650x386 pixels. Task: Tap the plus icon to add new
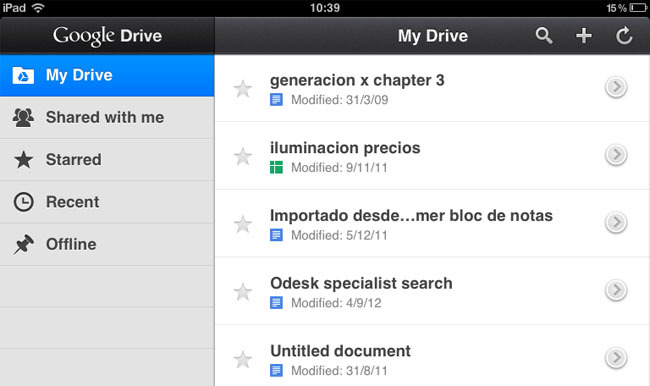click(584, 36)
